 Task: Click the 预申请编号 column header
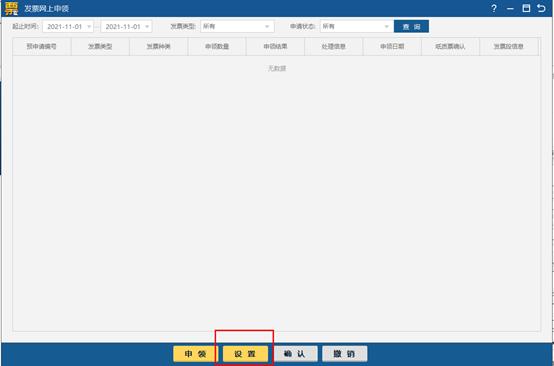pos(42,46)
